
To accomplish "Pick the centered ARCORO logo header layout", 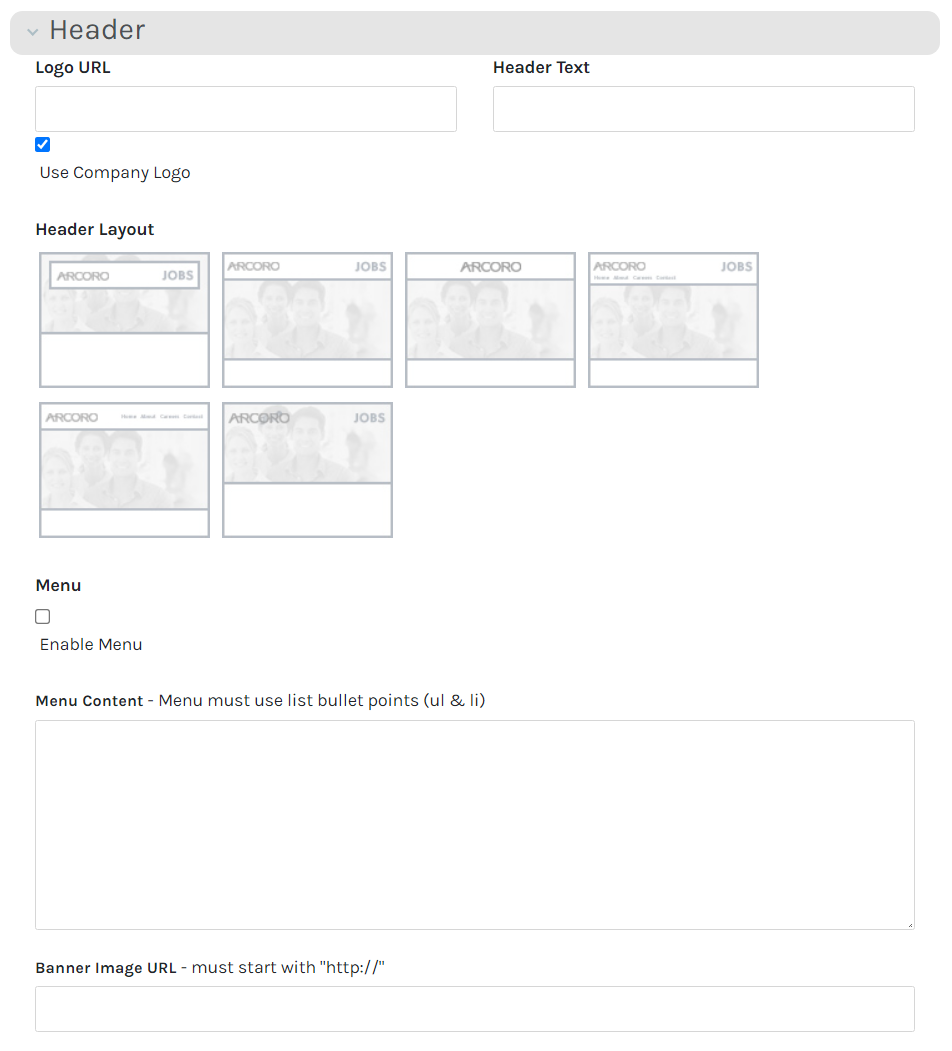I will [x=490, y=320].
